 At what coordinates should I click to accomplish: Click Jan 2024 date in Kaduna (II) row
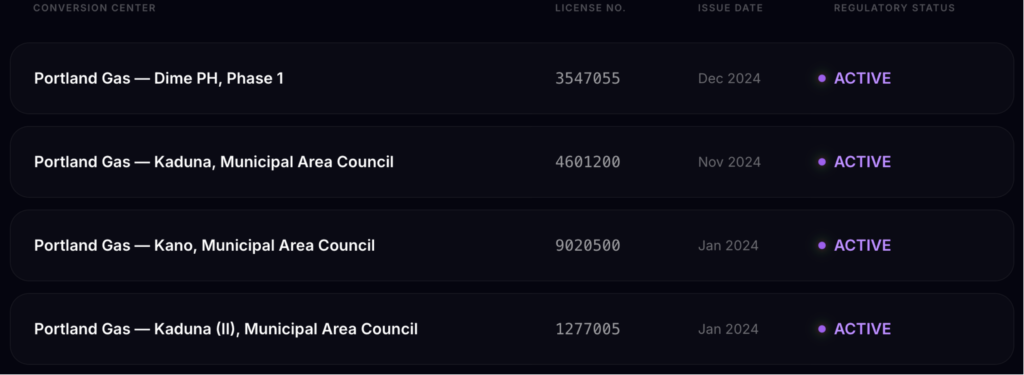click(728, 329)
